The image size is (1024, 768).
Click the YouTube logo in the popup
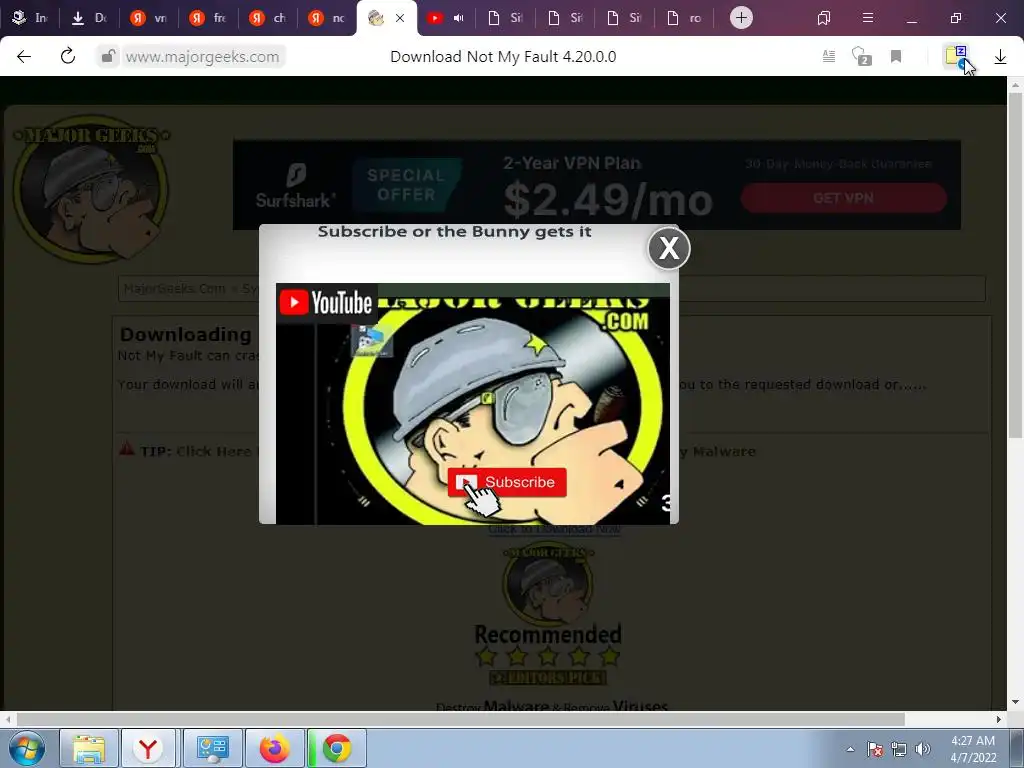[x=326, y=302]
